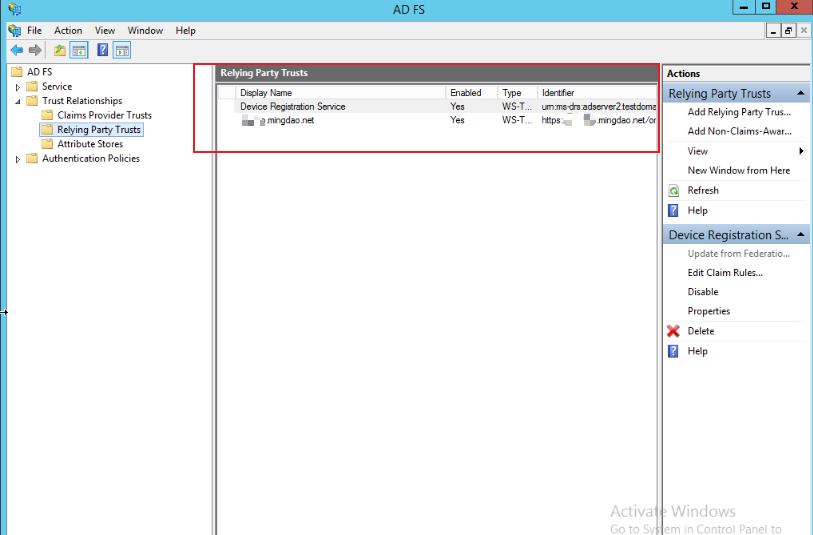The width and height of the screenshot is (813, 535).
Task: Click Add Relying Party Trust action
Action: click(x=739, y=112)
